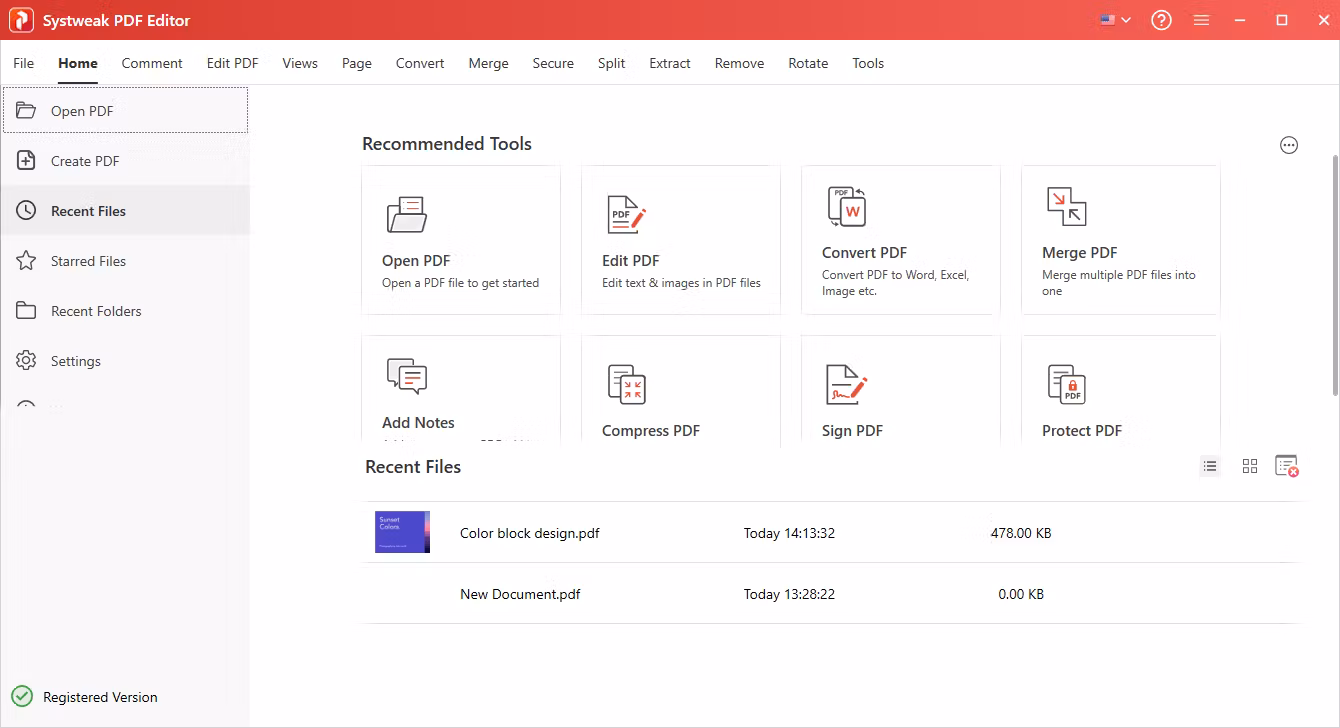Click the Convert PDF tool card icon
Viewport: 1340px width, 728px height.
(x=846, y=206)
